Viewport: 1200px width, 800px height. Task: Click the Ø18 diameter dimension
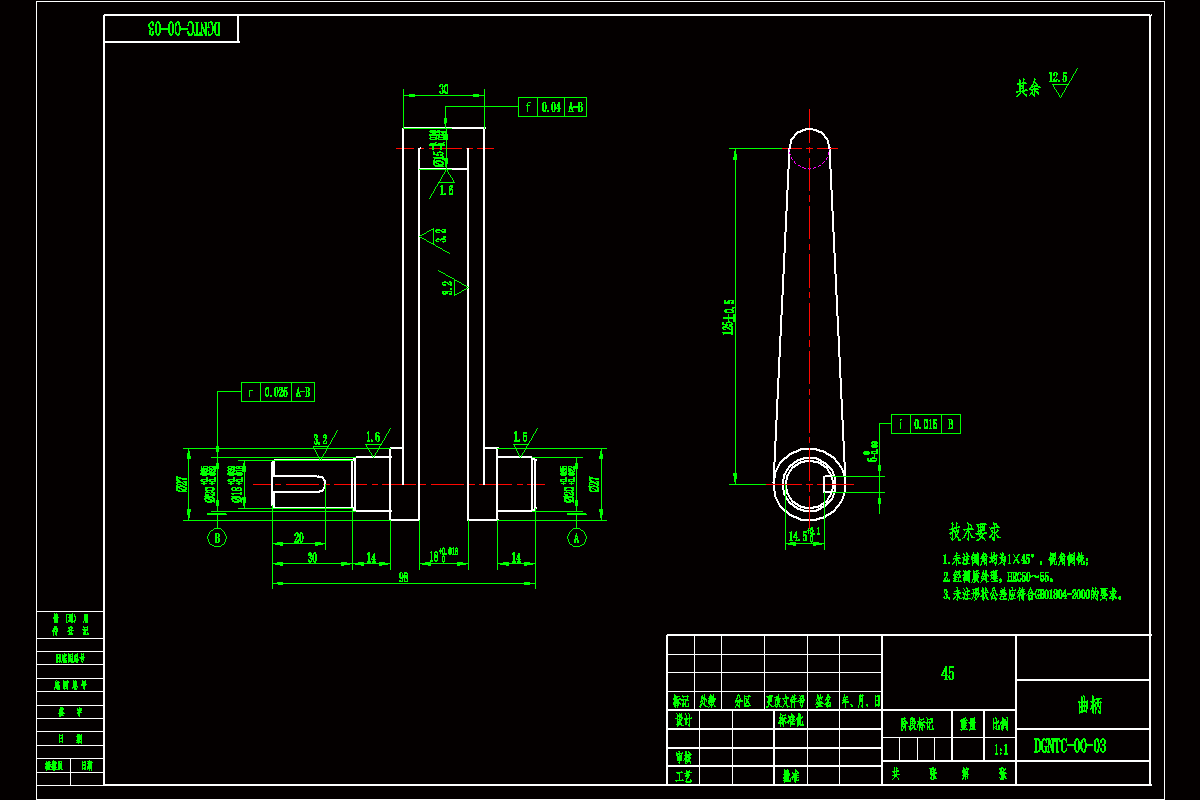(236, 484)
